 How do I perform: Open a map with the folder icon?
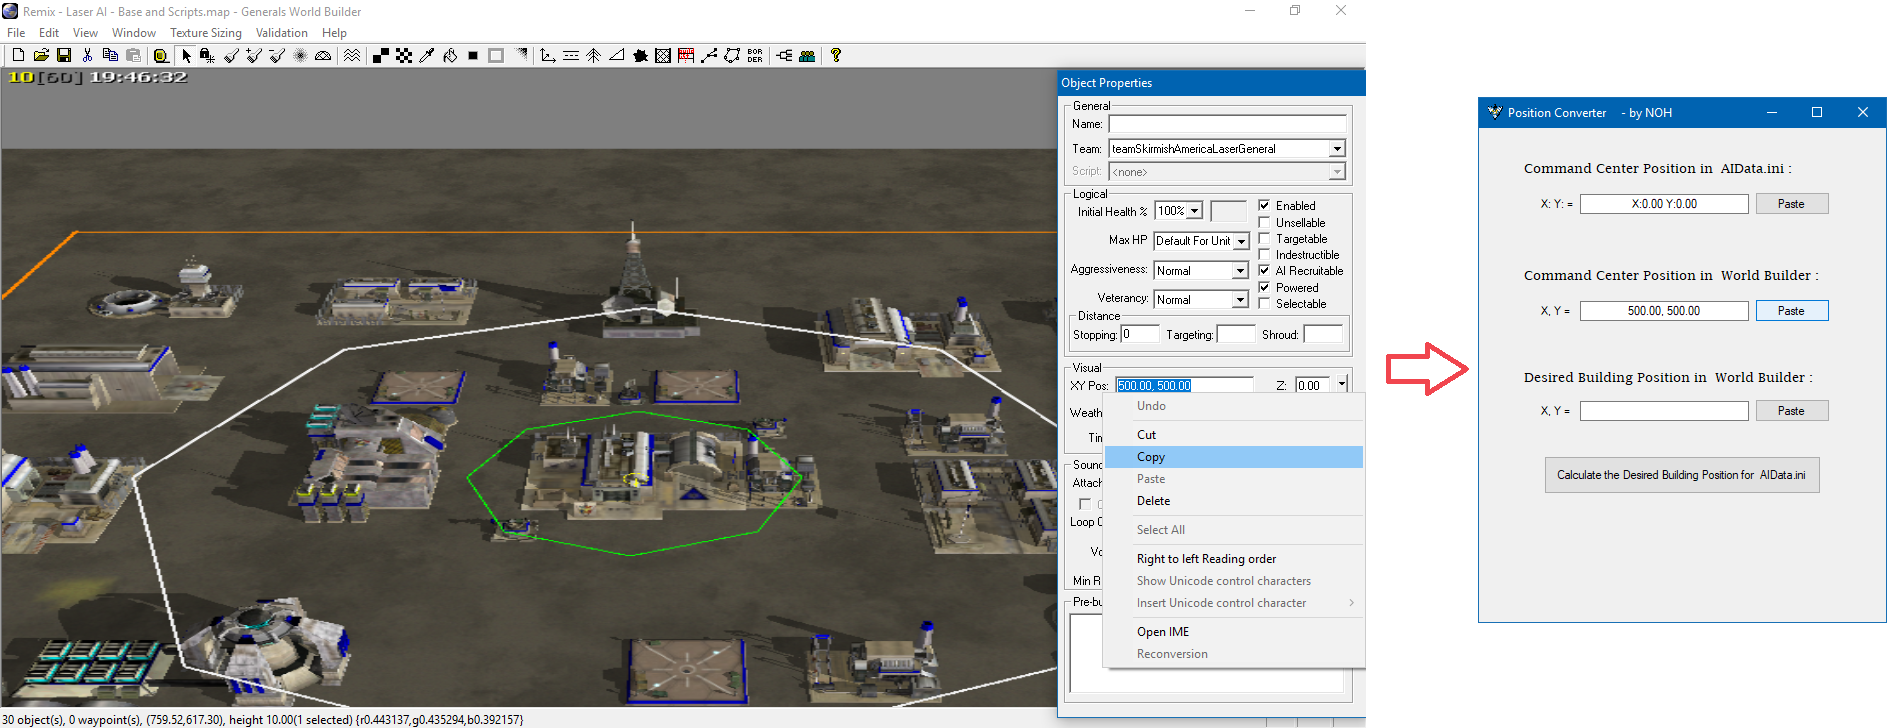click(x=41, y=56)
